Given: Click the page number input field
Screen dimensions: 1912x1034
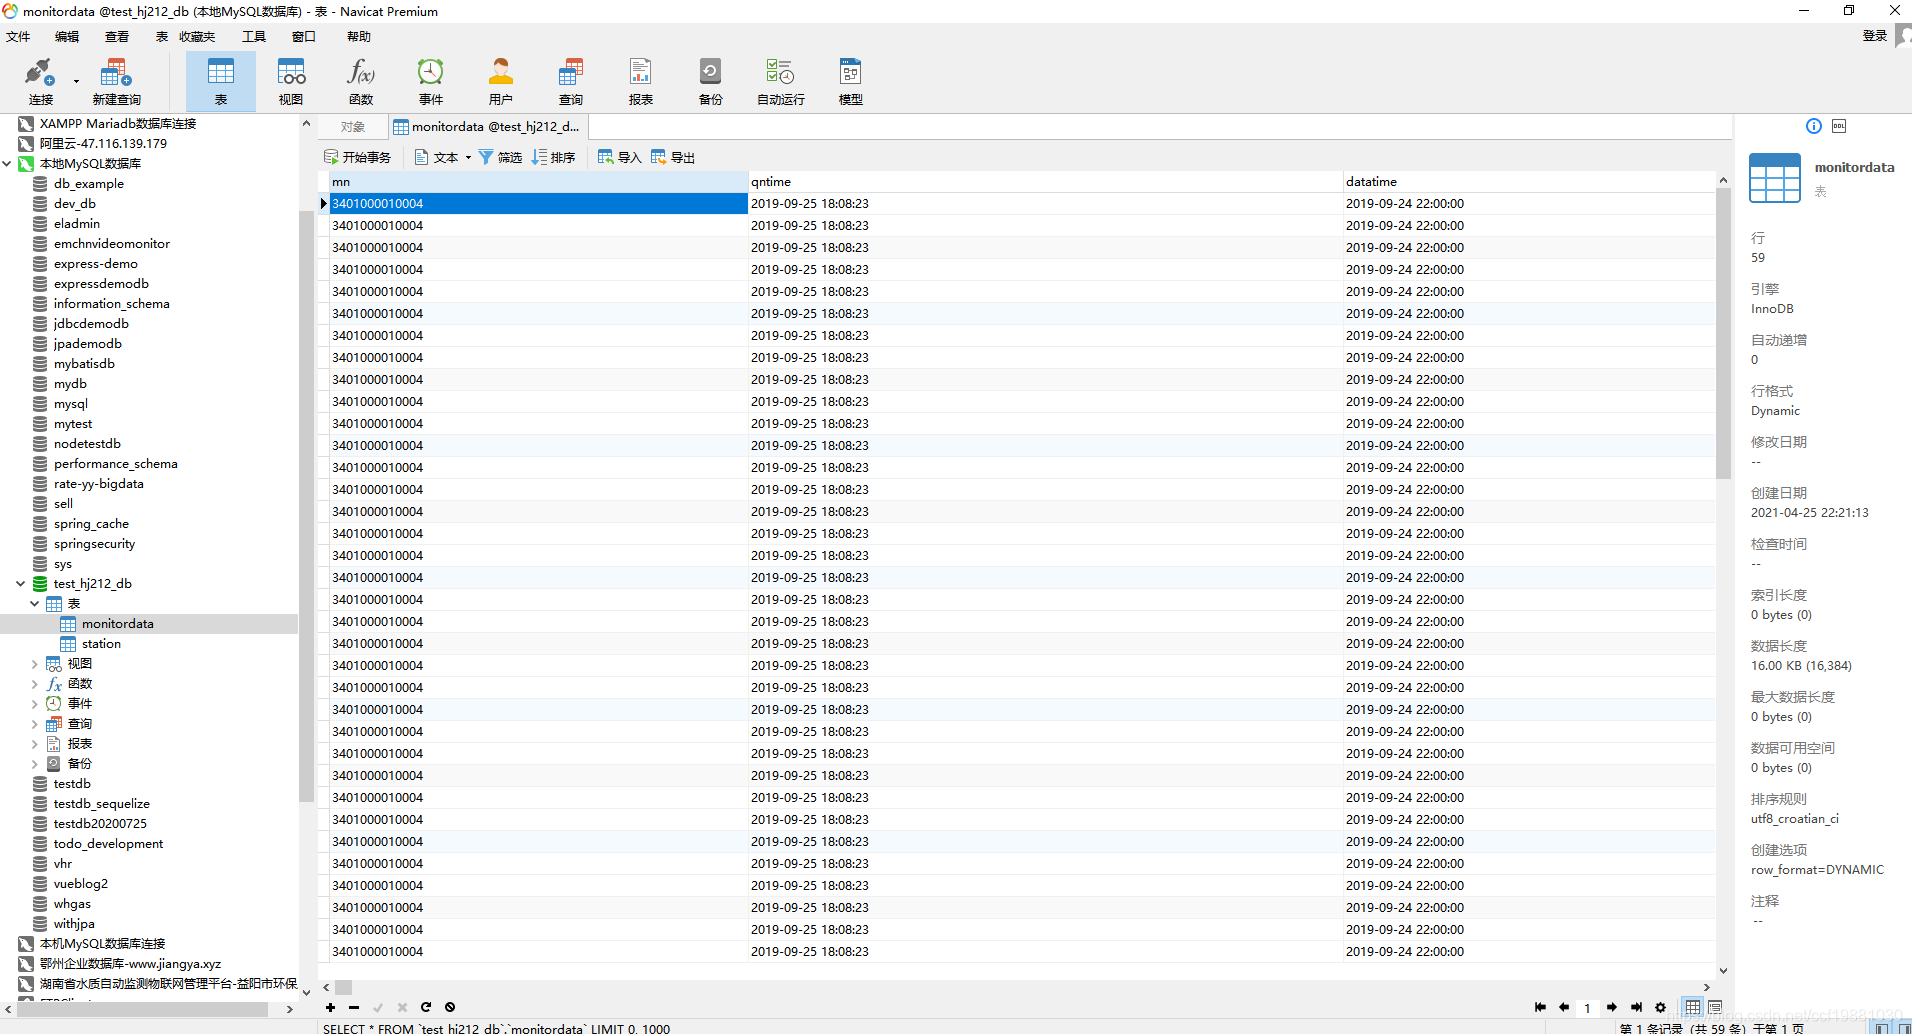Looking at the screenshot, I should (1588, 1008).
